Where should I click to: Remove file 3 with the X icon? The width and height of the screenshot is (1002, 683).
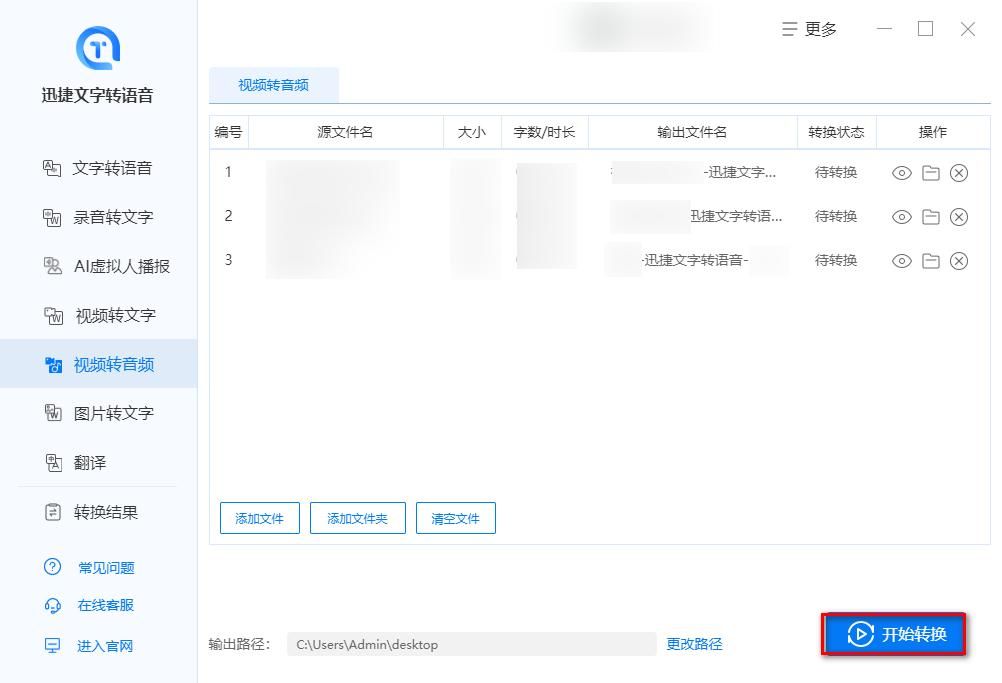click(x=959, y=261)
